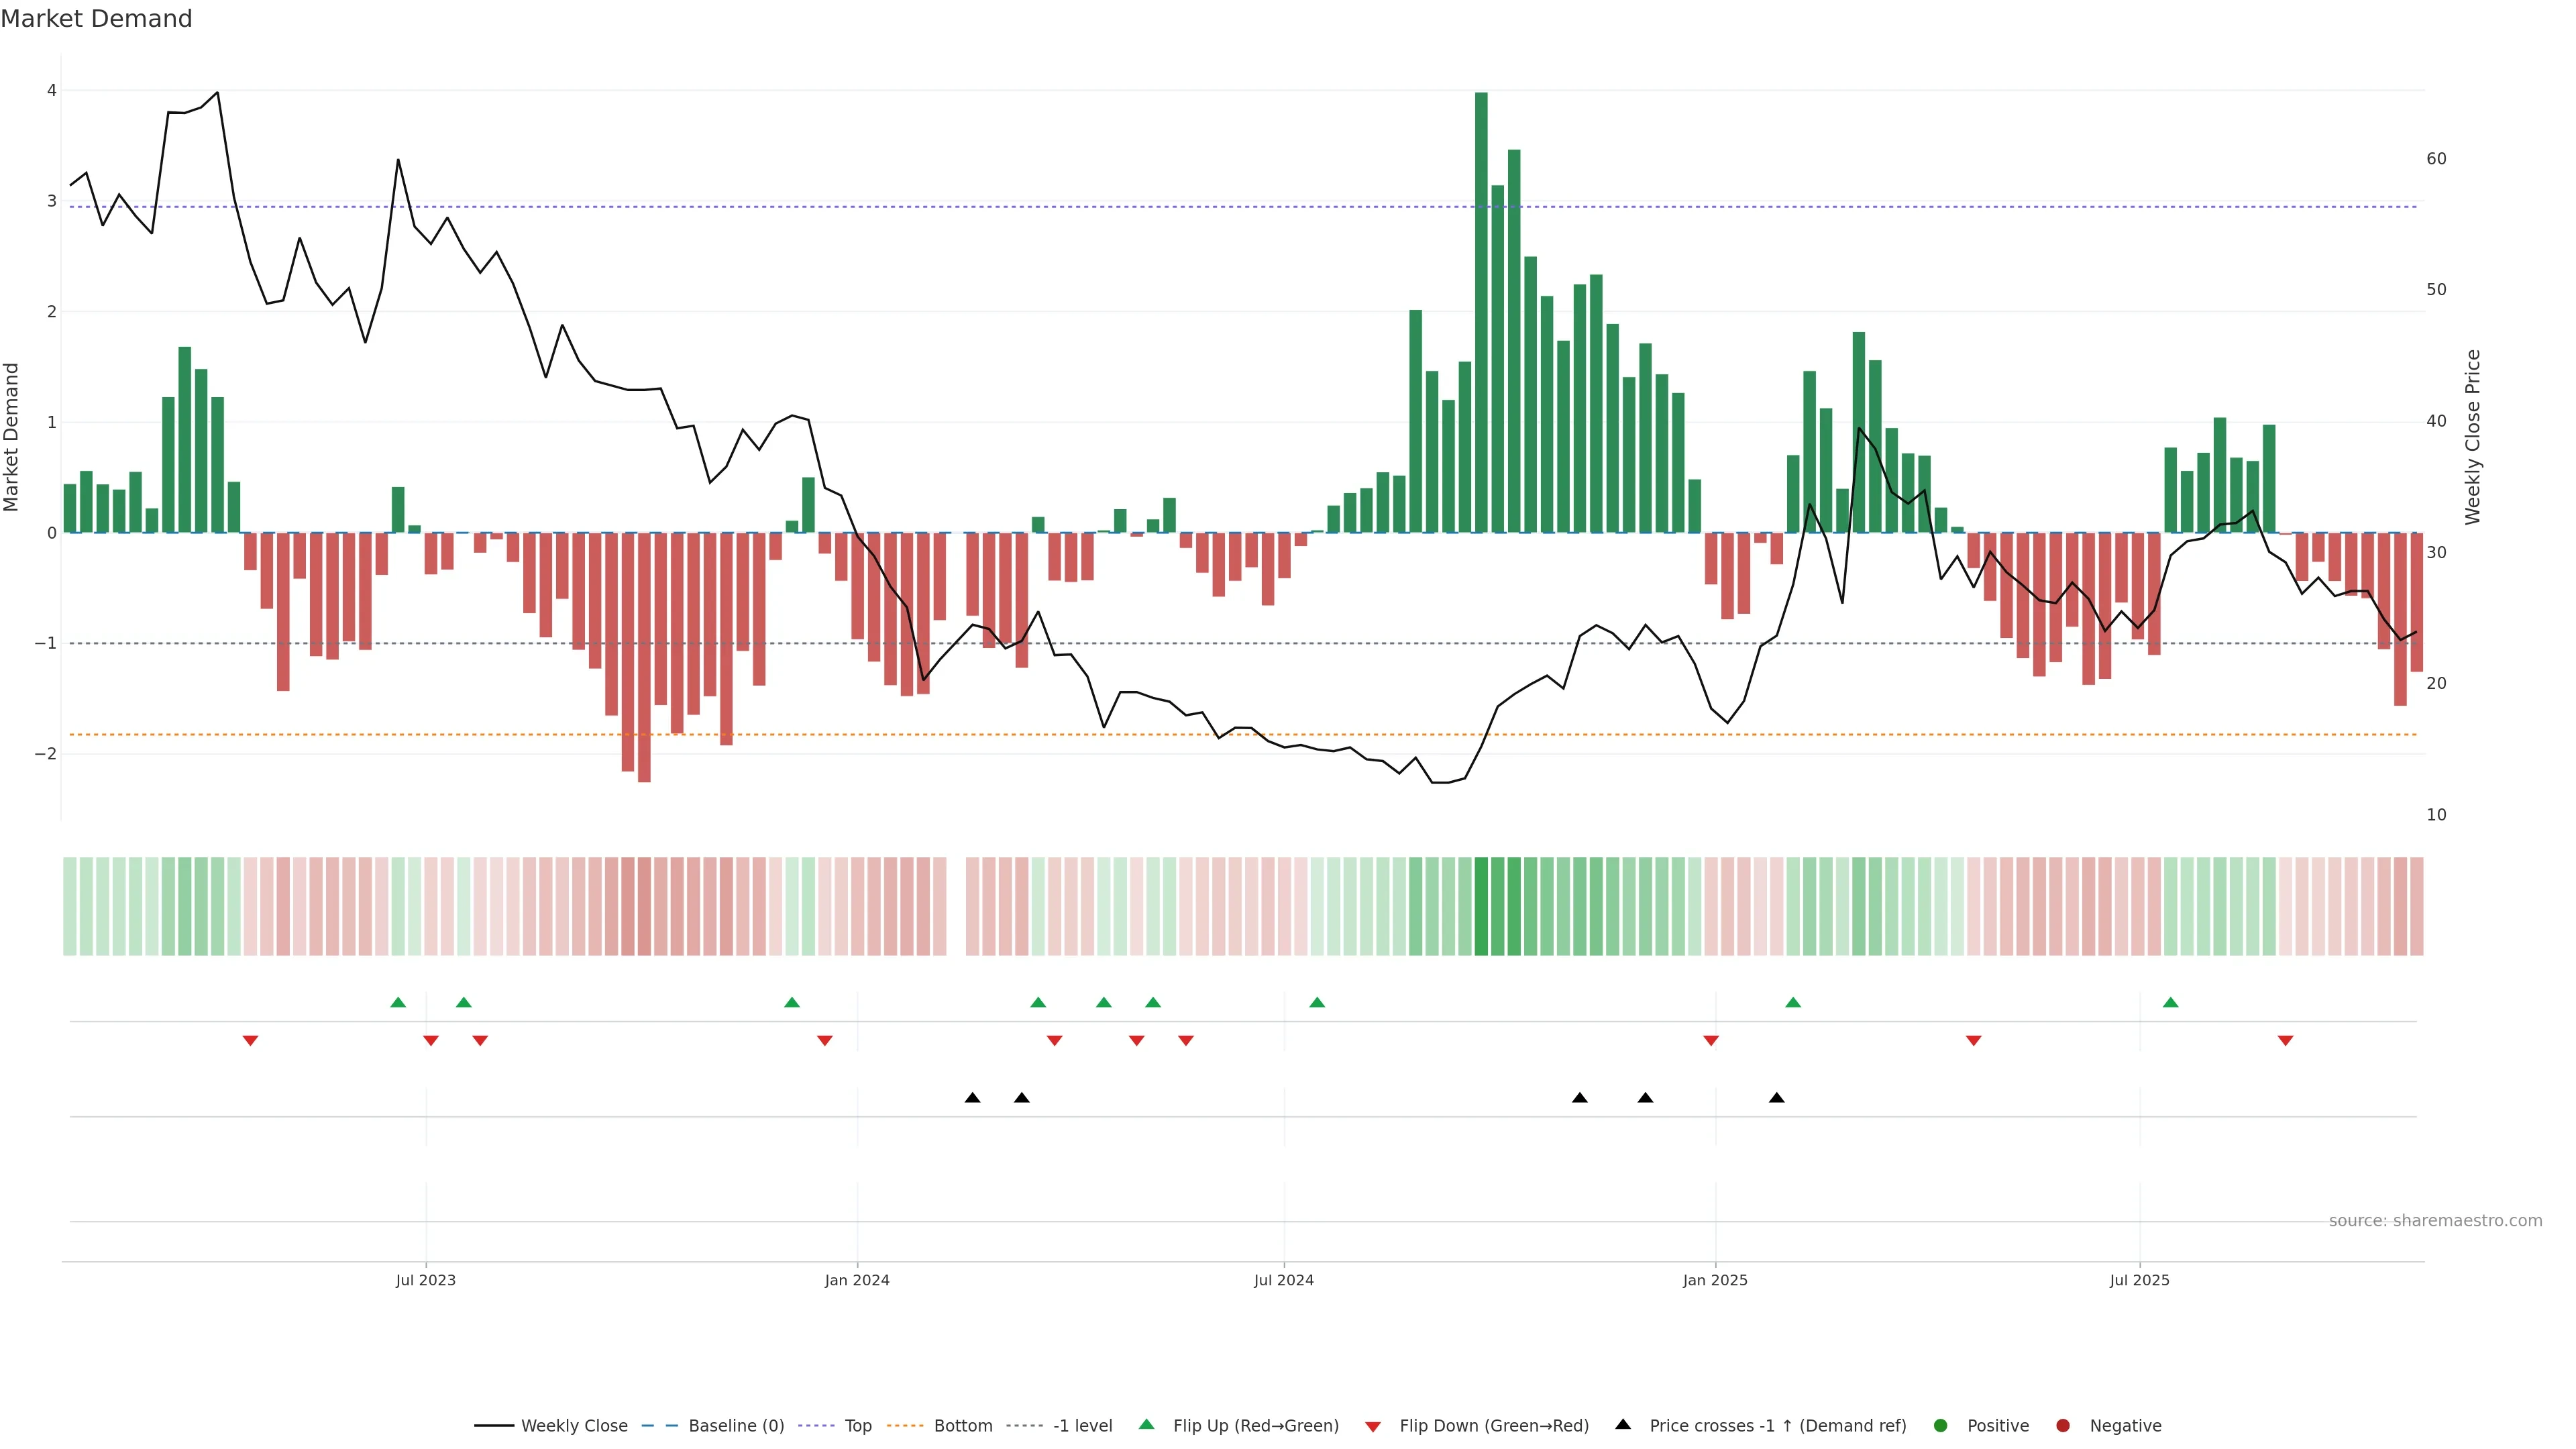The width and height of the screenshot is (2576, 1449).
Task: Click the first black price-cross marker
Action: pos(972,1097)
